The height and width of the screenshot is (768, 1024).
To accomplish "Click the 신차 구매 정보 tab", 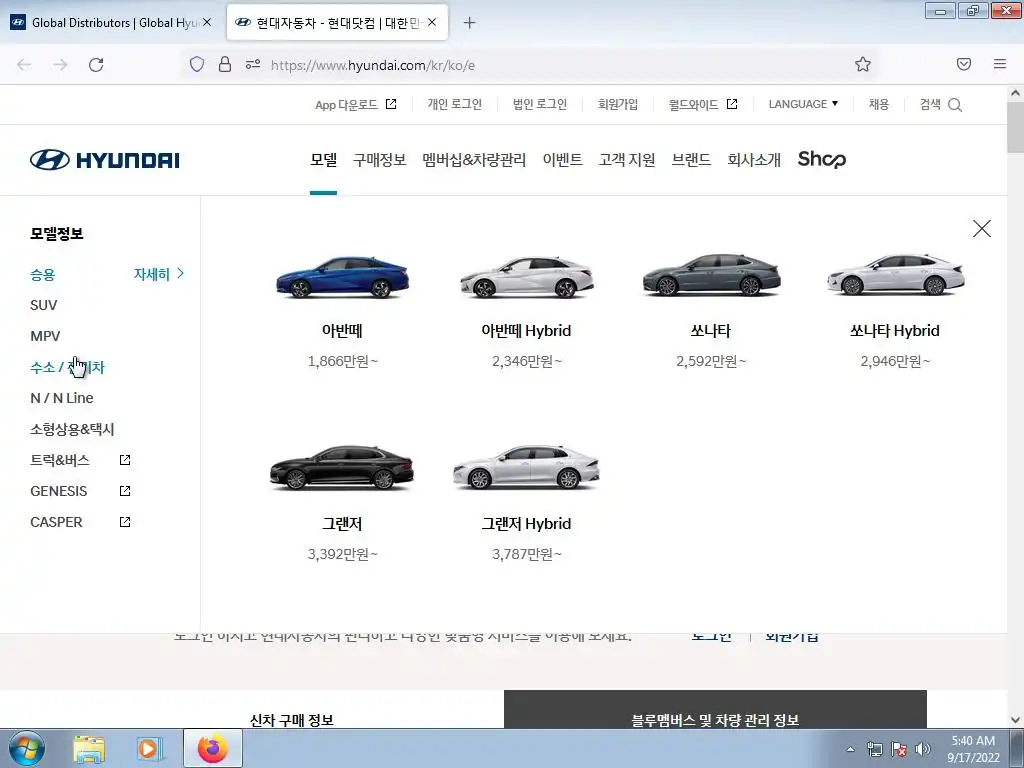I will coord(291,720).
